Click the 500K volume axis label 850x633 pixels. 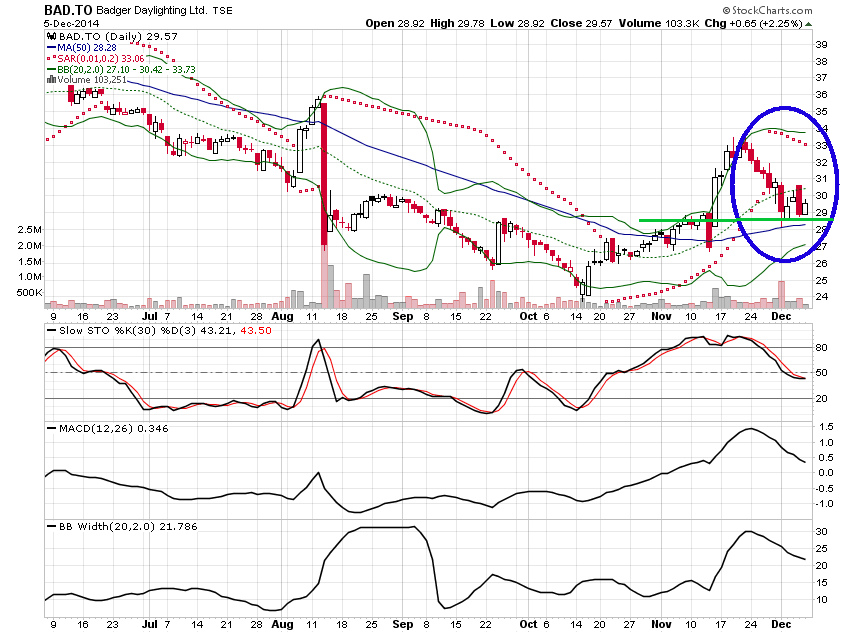coord(29,293)
